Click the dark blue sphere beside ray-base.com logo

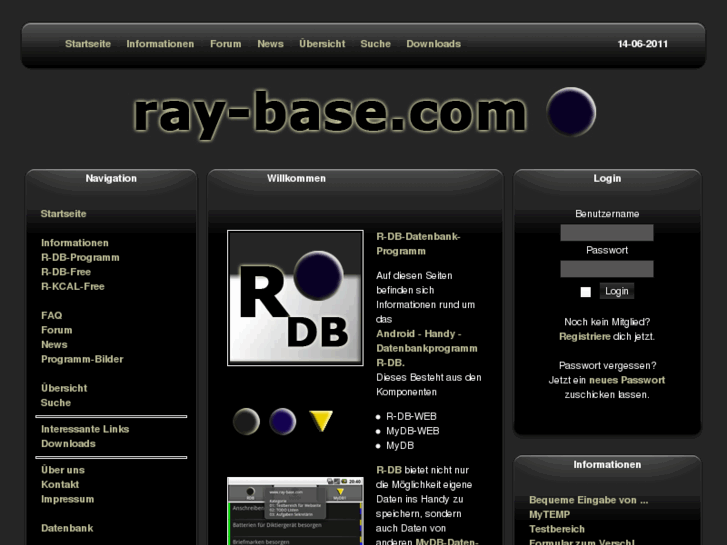[571, 112]
